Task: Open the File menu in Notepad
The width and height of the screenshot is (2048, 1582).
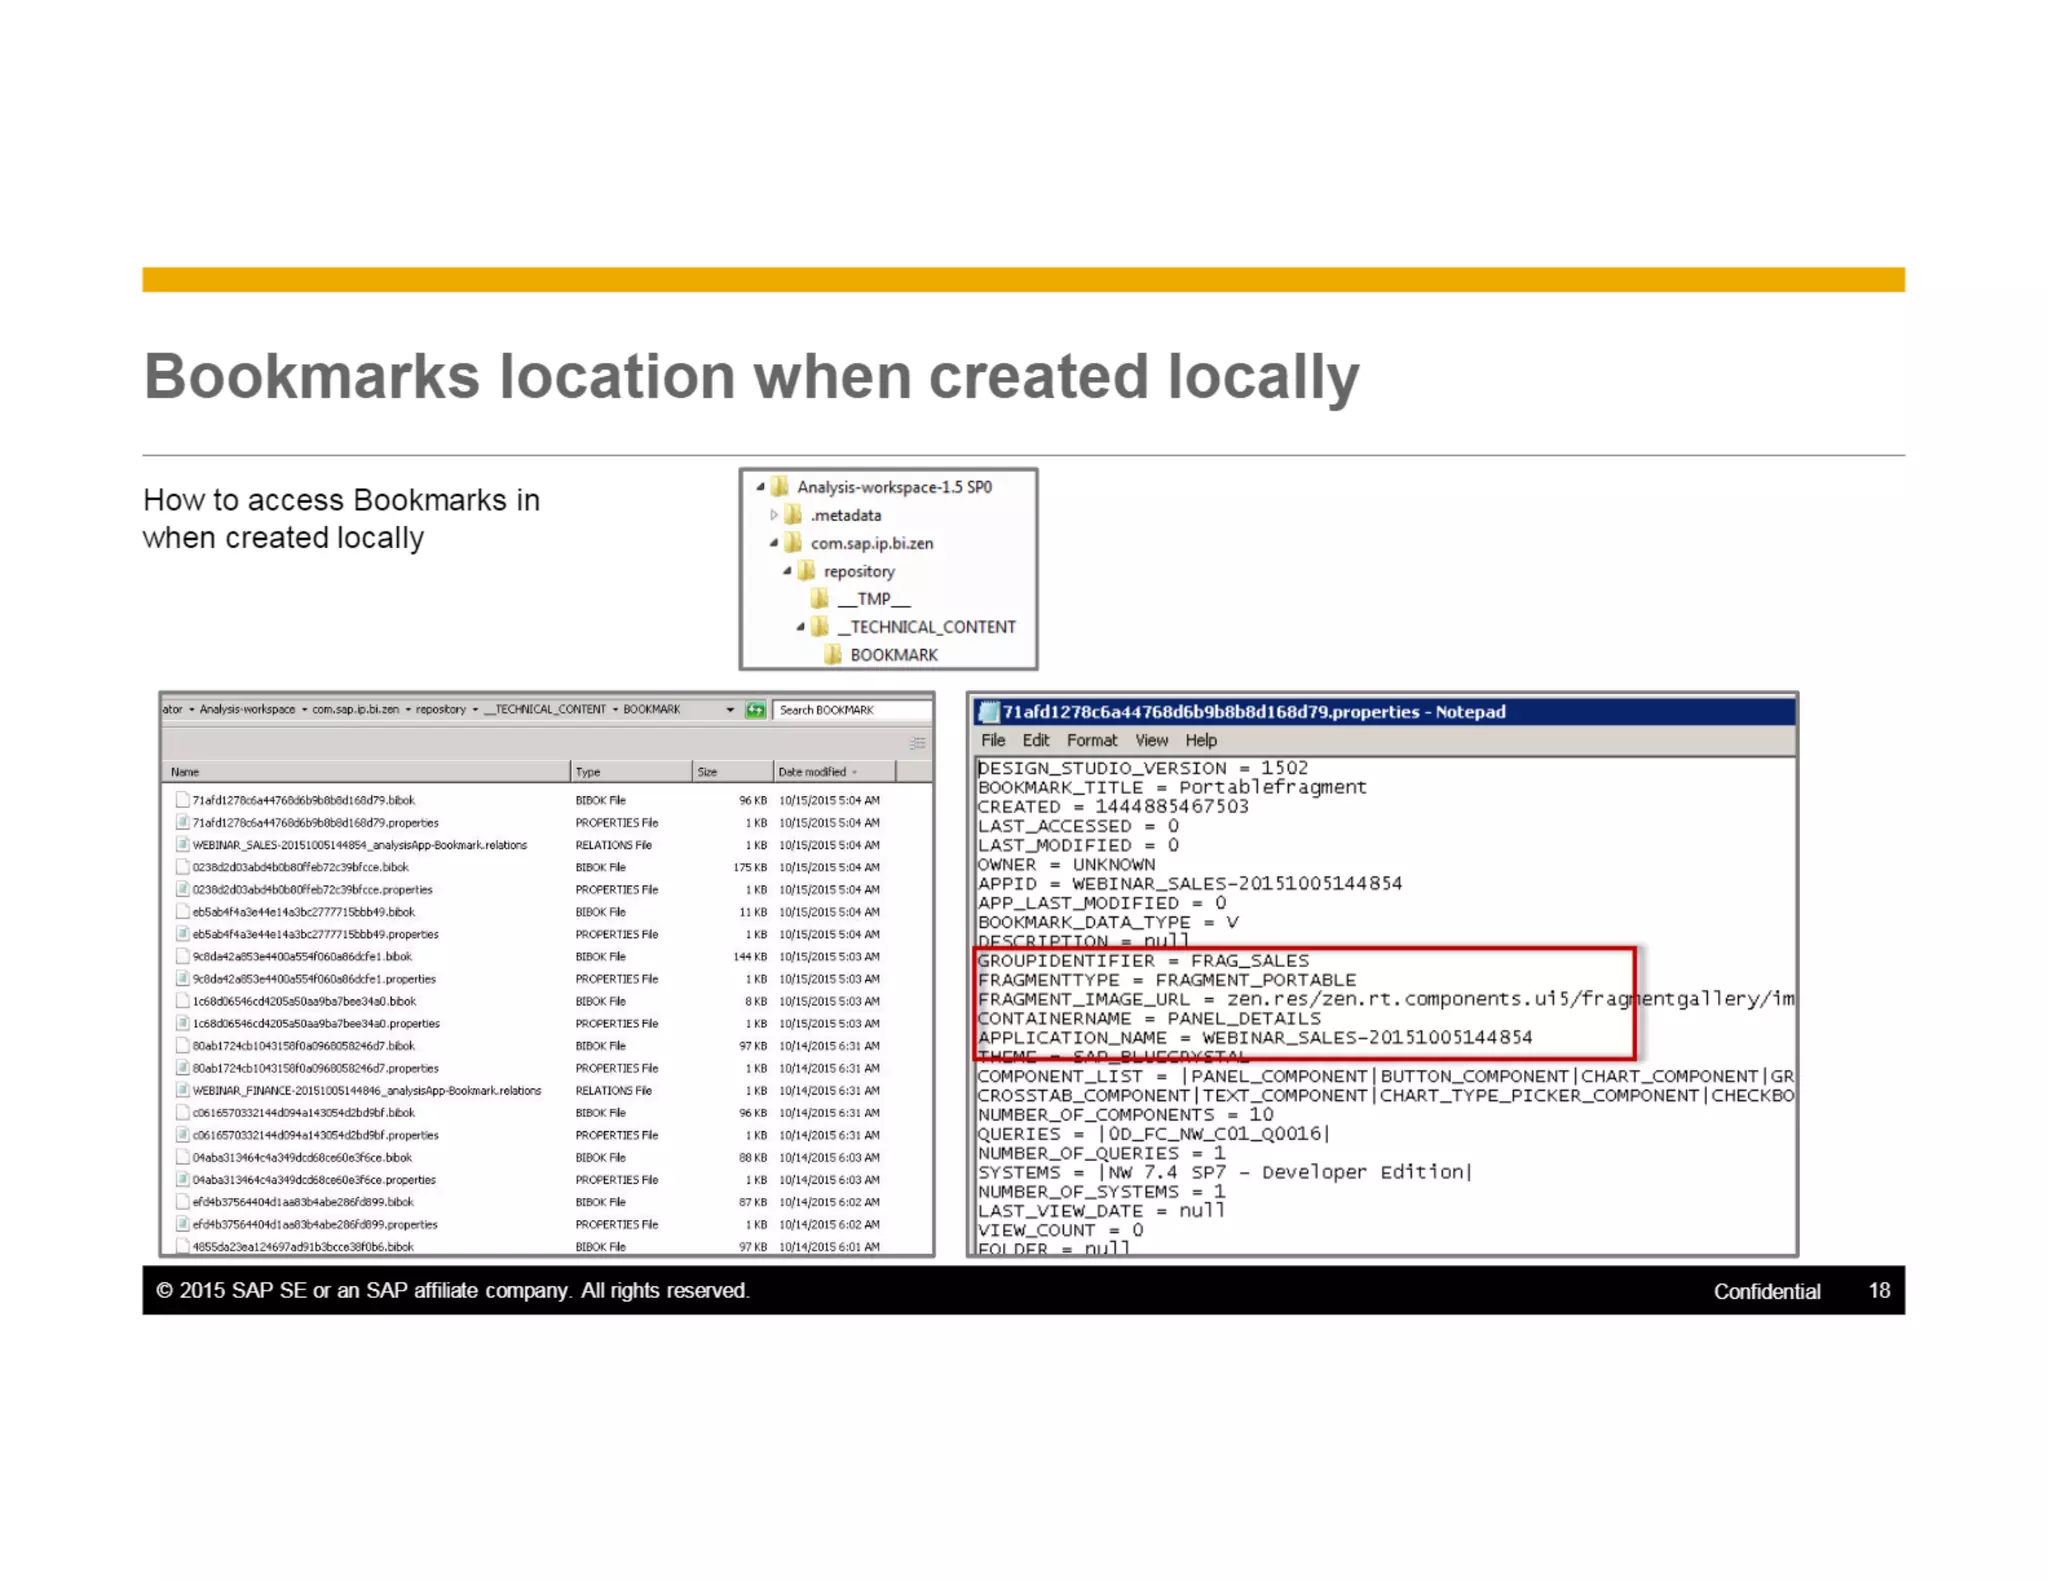Action: point(992,740)
